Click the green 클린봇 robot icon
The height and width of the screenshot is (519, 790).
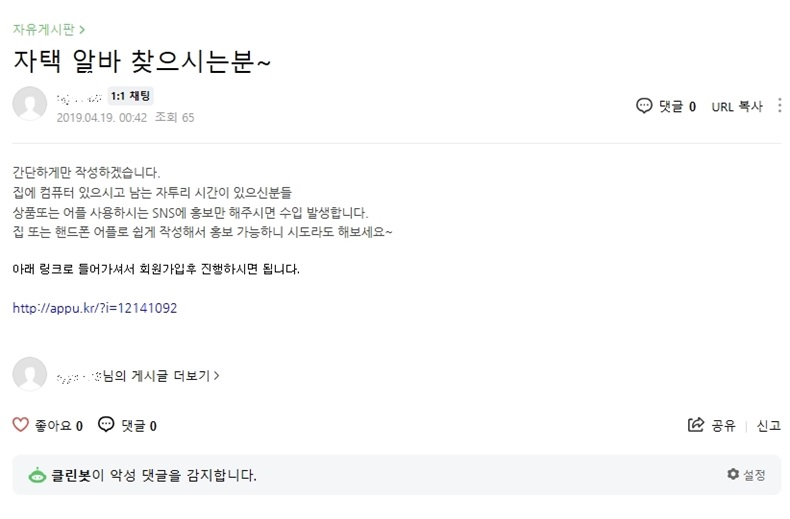pos(37,475)
